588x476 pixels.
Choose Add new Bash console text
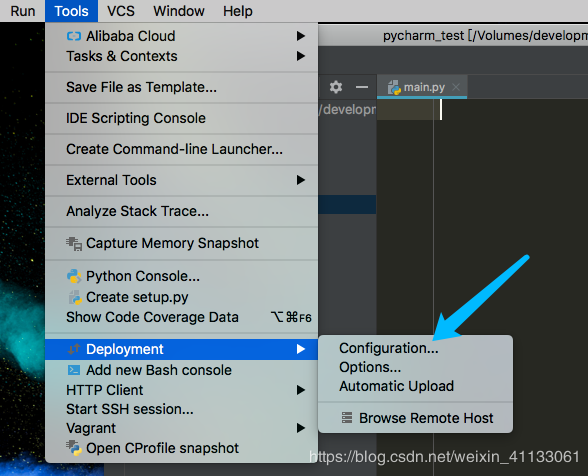point(159,370)
